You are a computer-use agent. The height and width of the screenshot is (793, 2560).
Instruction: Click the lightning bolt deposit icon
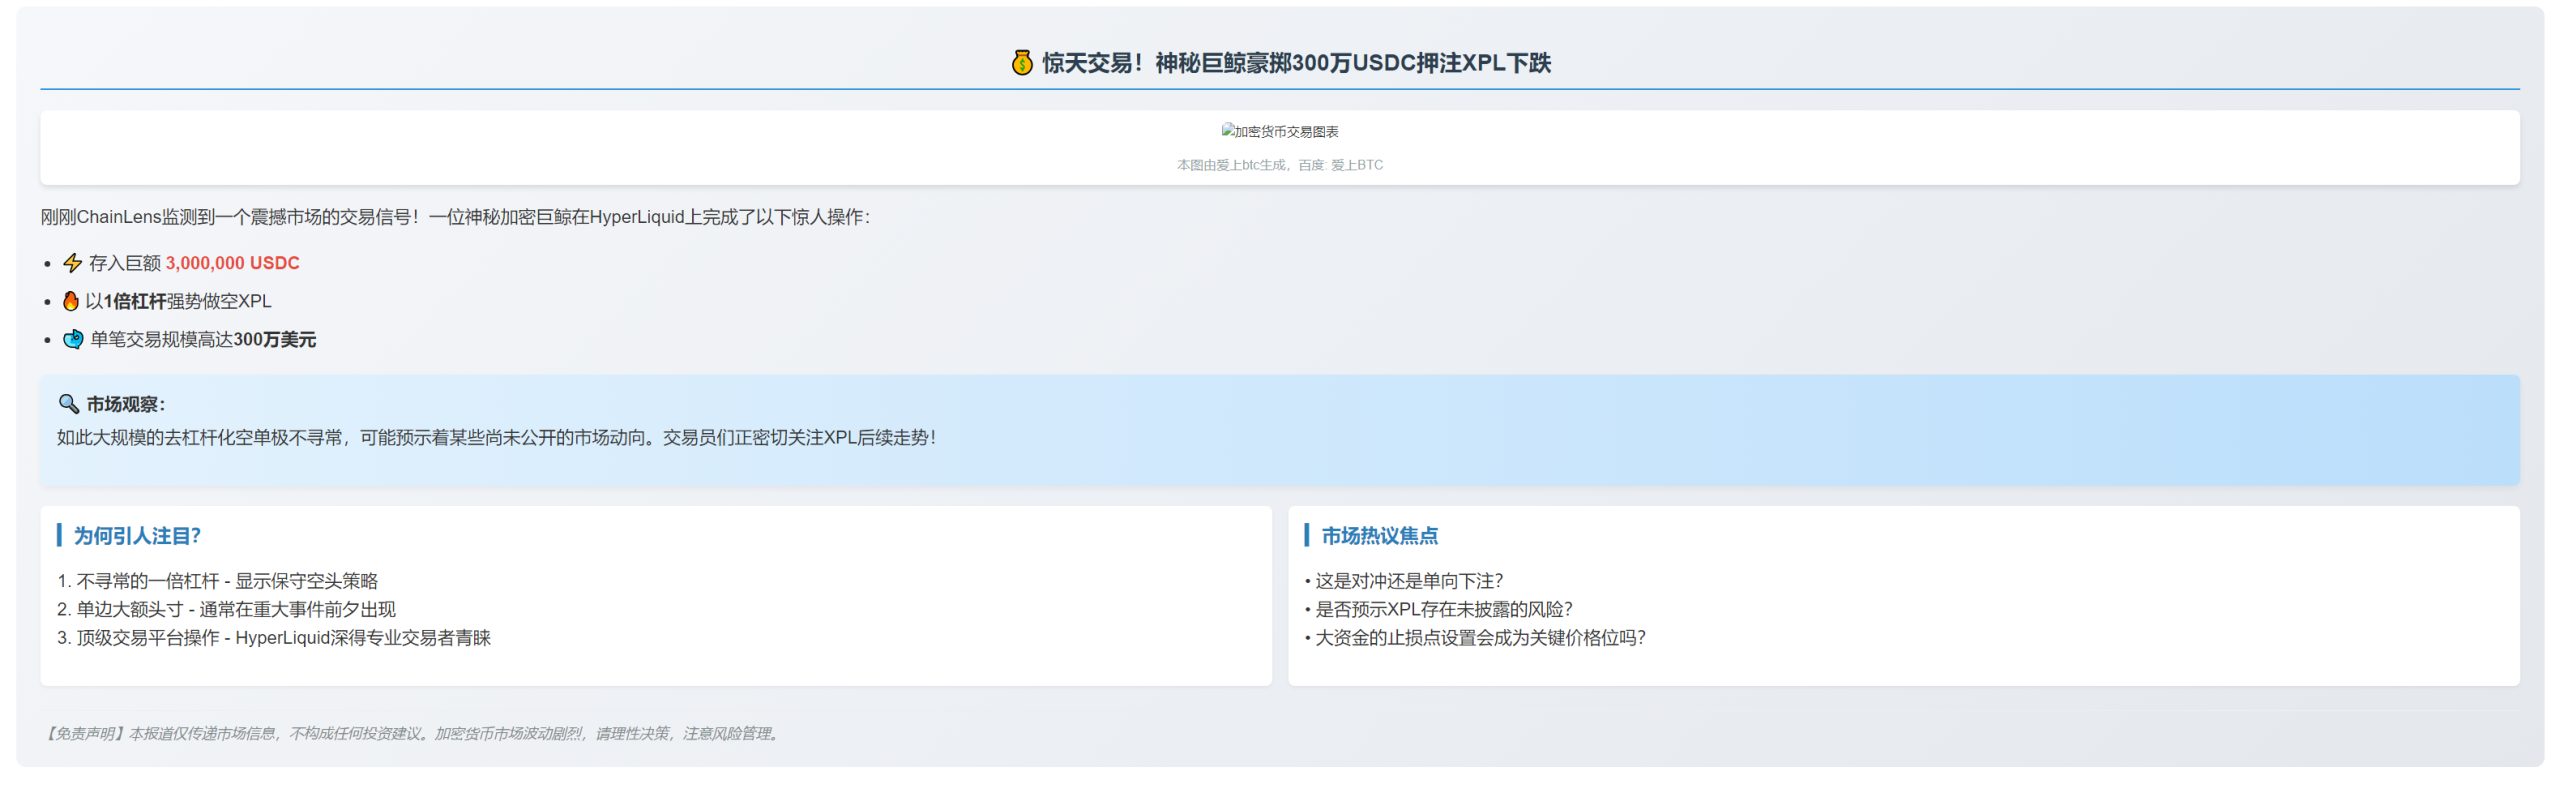tap(72, 263)
